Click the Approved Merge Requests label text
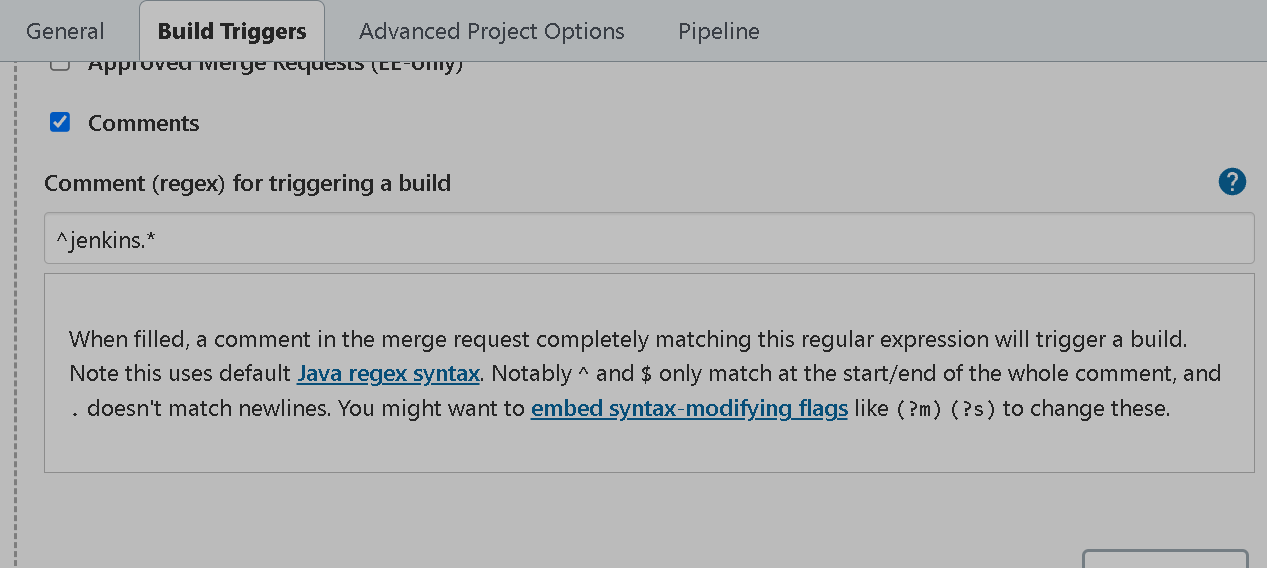This screenshot has height=568, width=1267. tap(276, 67)
